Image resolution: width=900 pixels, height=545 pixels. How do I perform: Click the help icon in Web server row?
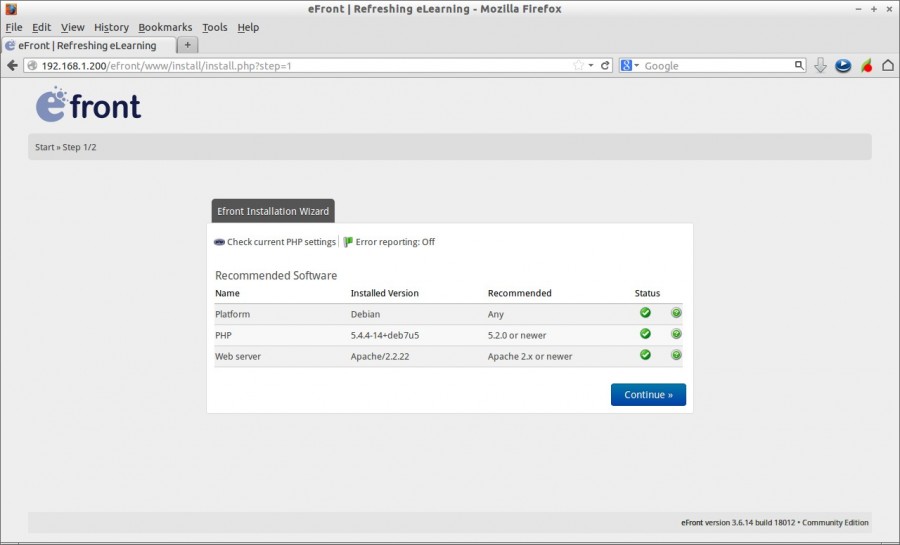[677, 355]
